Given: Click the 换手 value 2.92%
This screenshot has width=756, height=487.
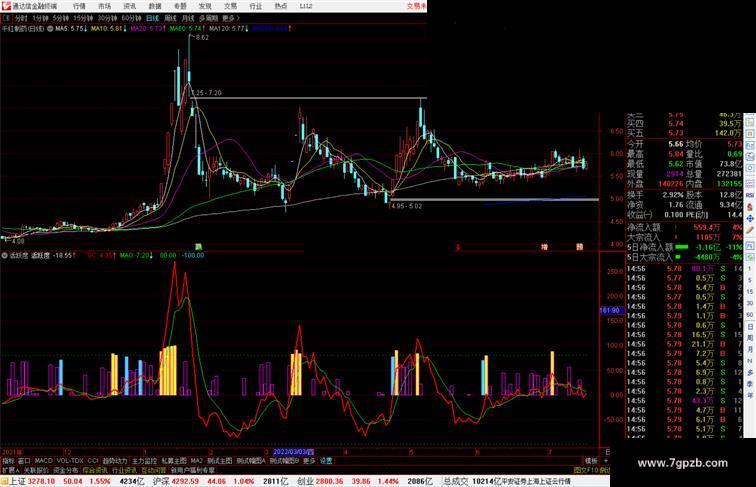Looking at the screenshot, I should coord(673,195).
